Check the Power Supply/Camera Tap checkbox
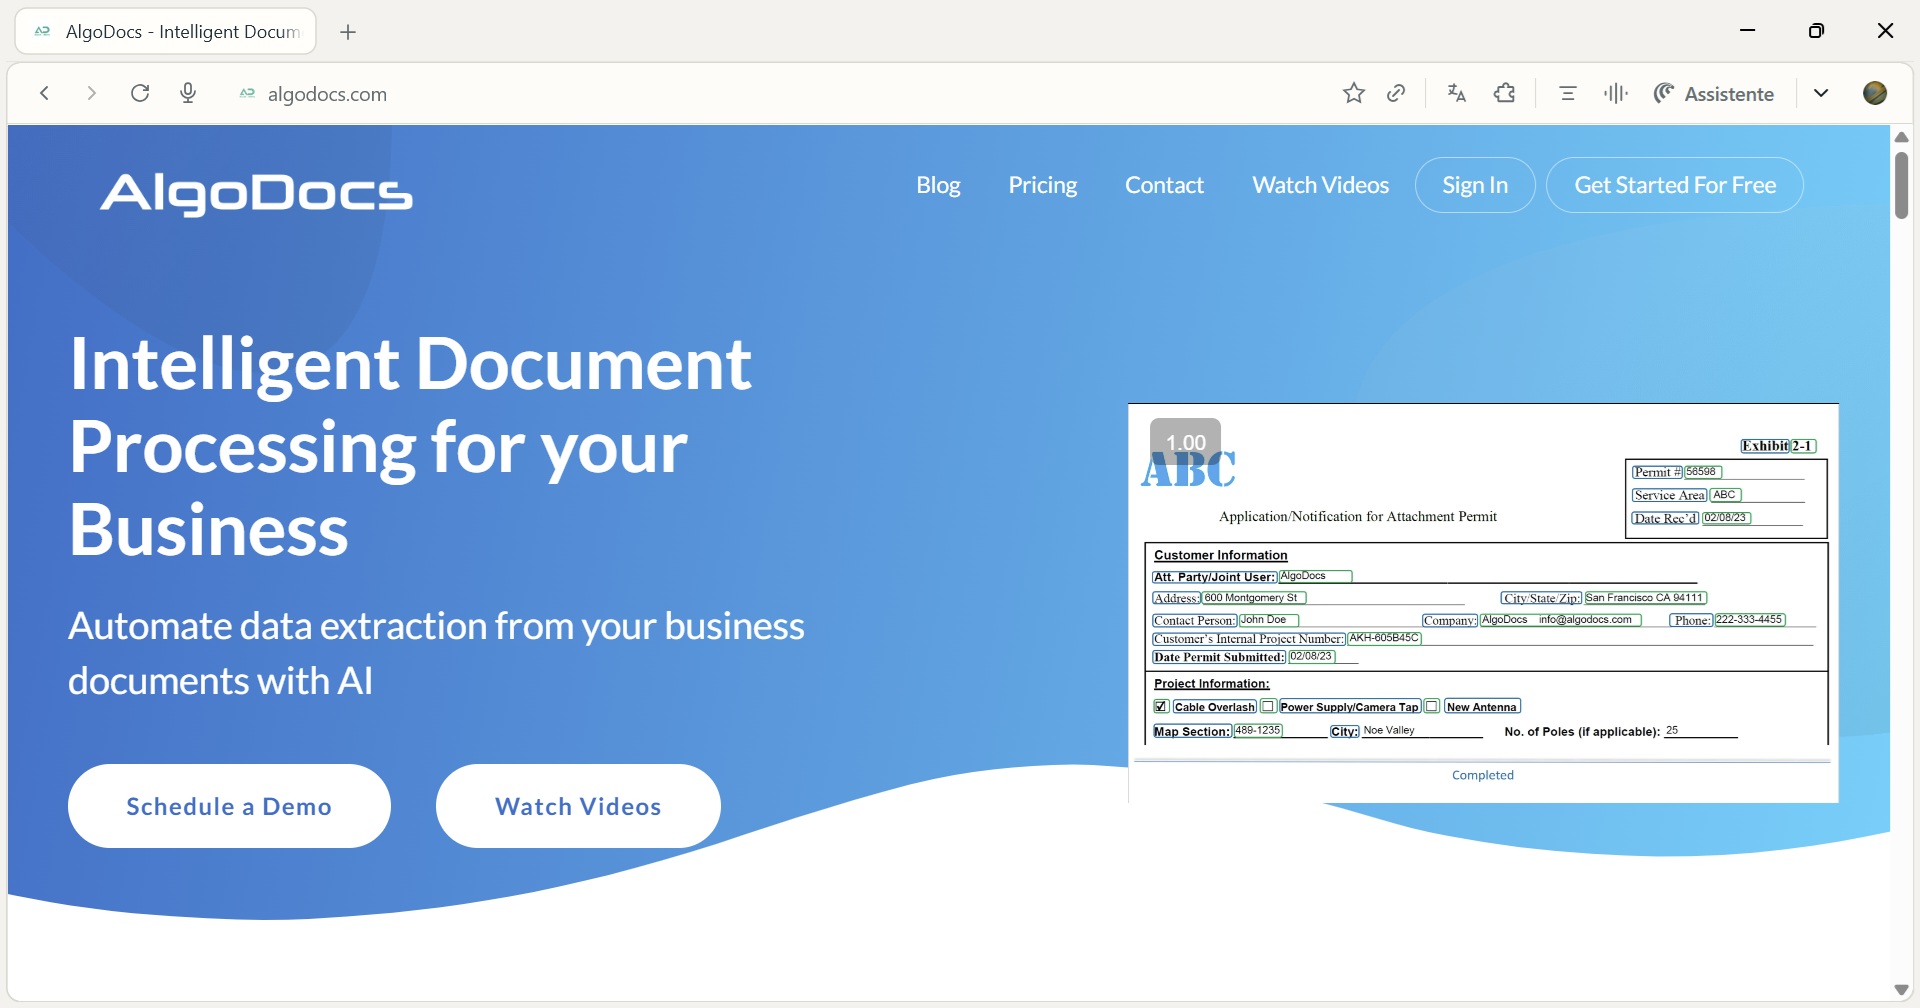1920x1008 pixels. [1268, 706]
